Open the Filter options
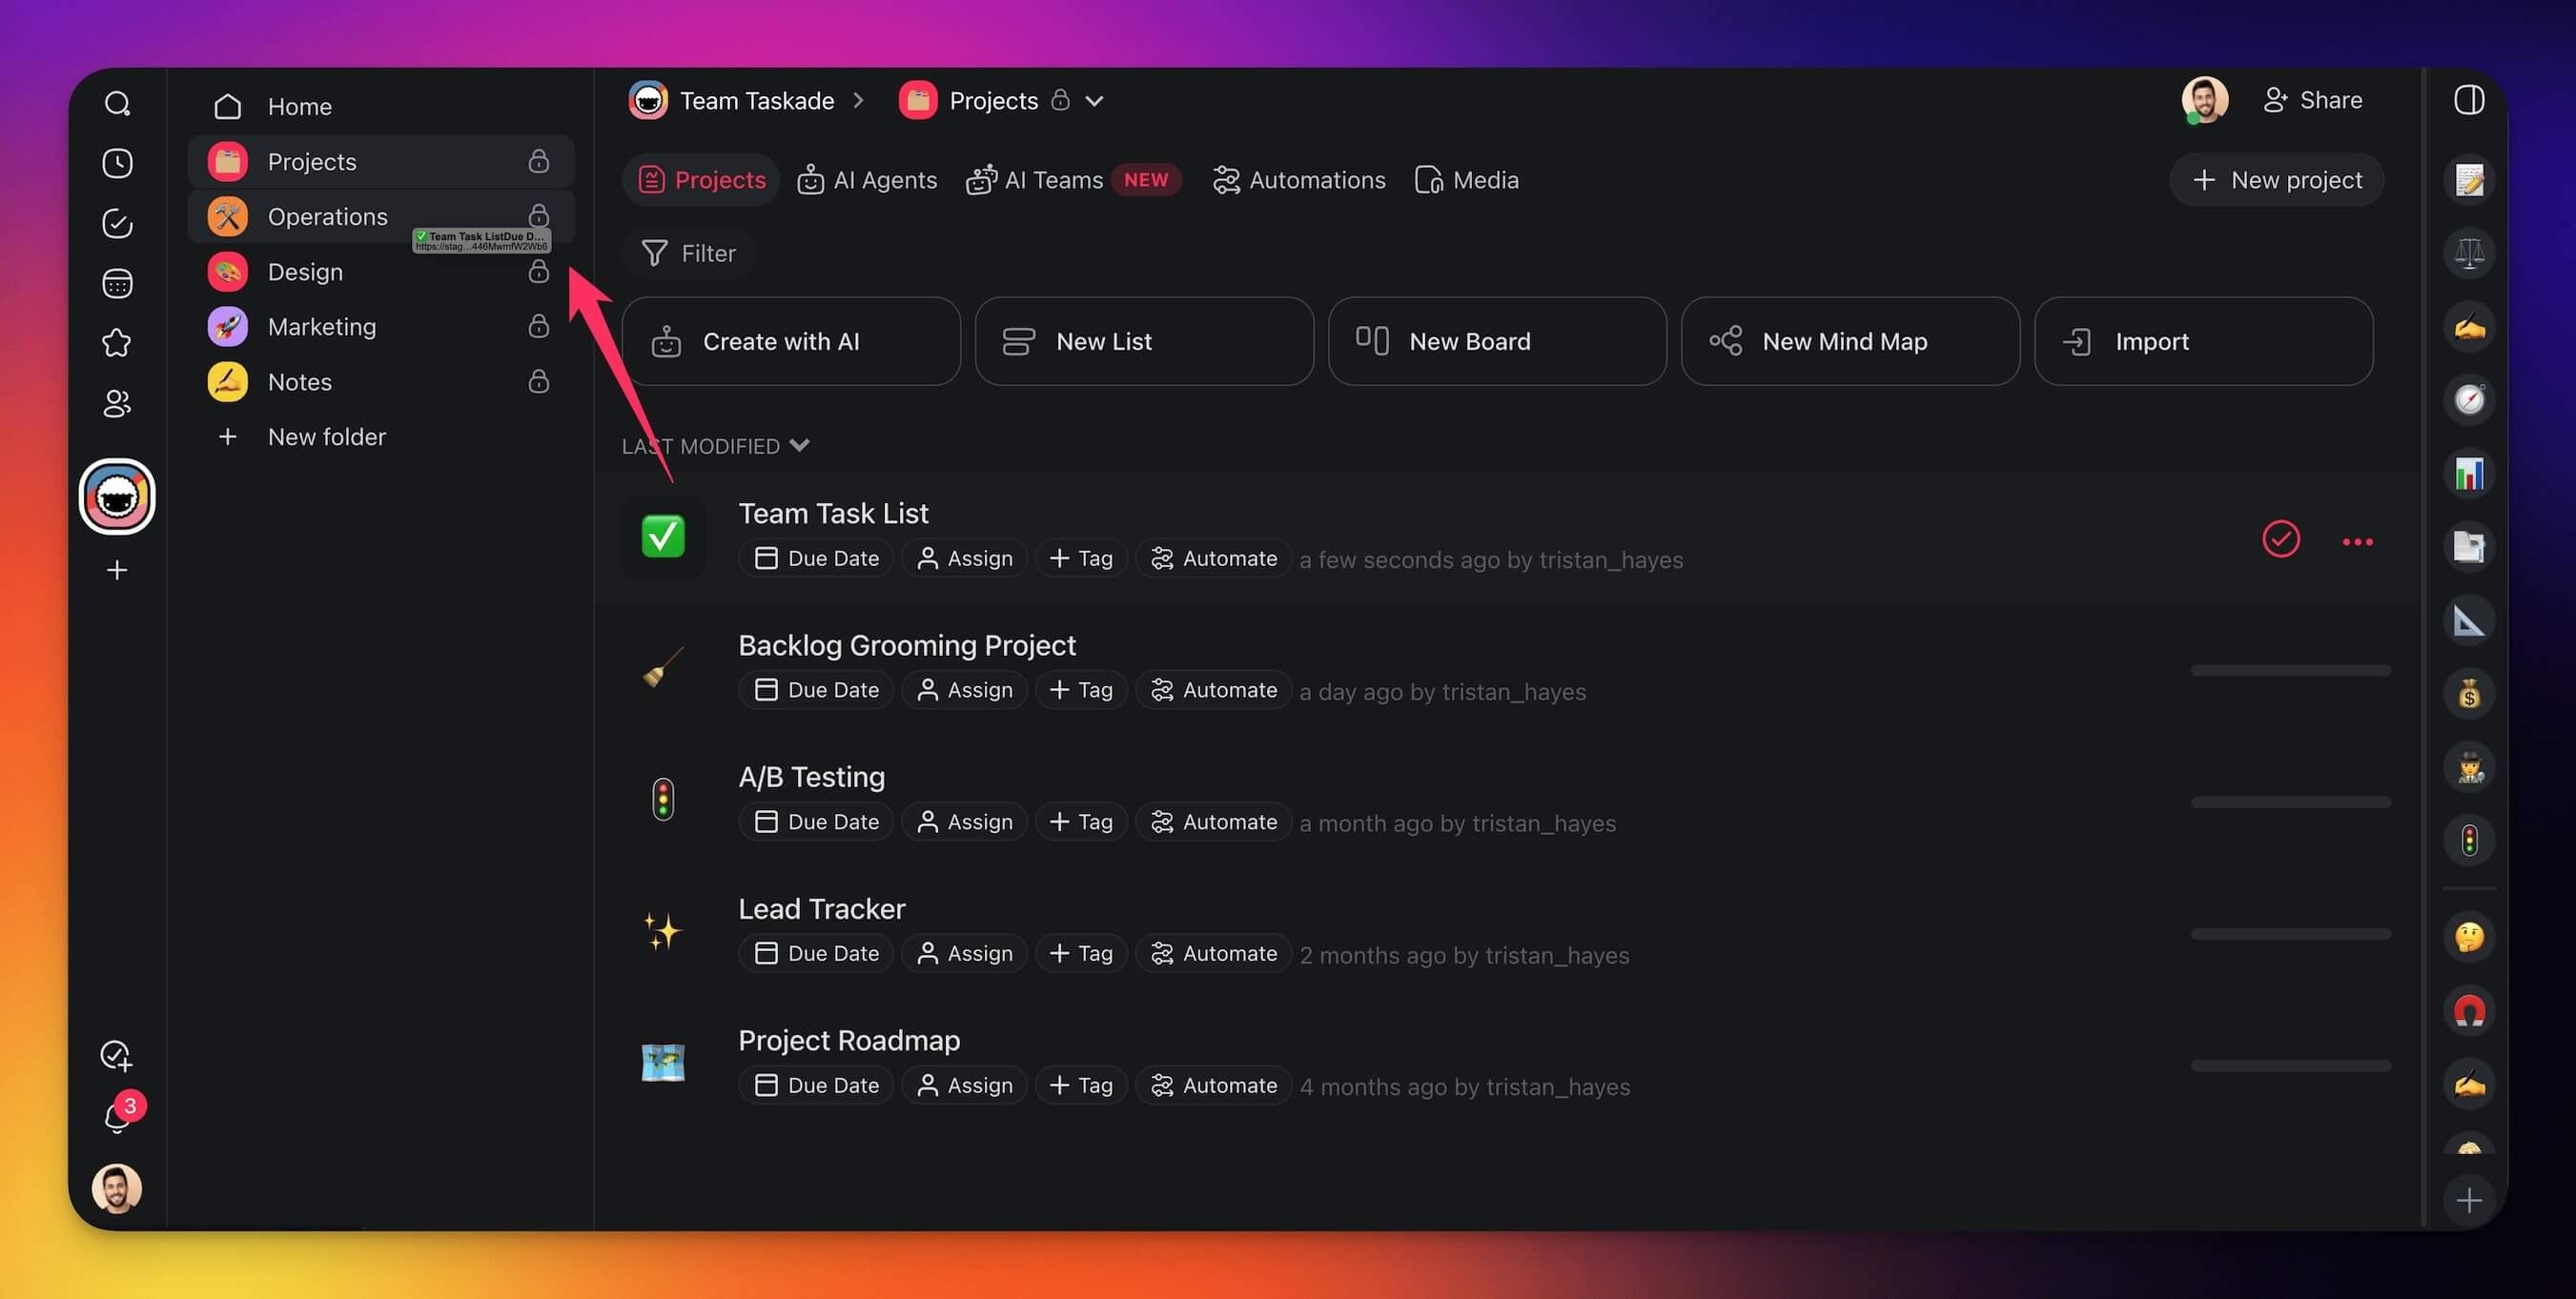The height and width of the screenshot is (1299, 2576). (x=689, y=254)
